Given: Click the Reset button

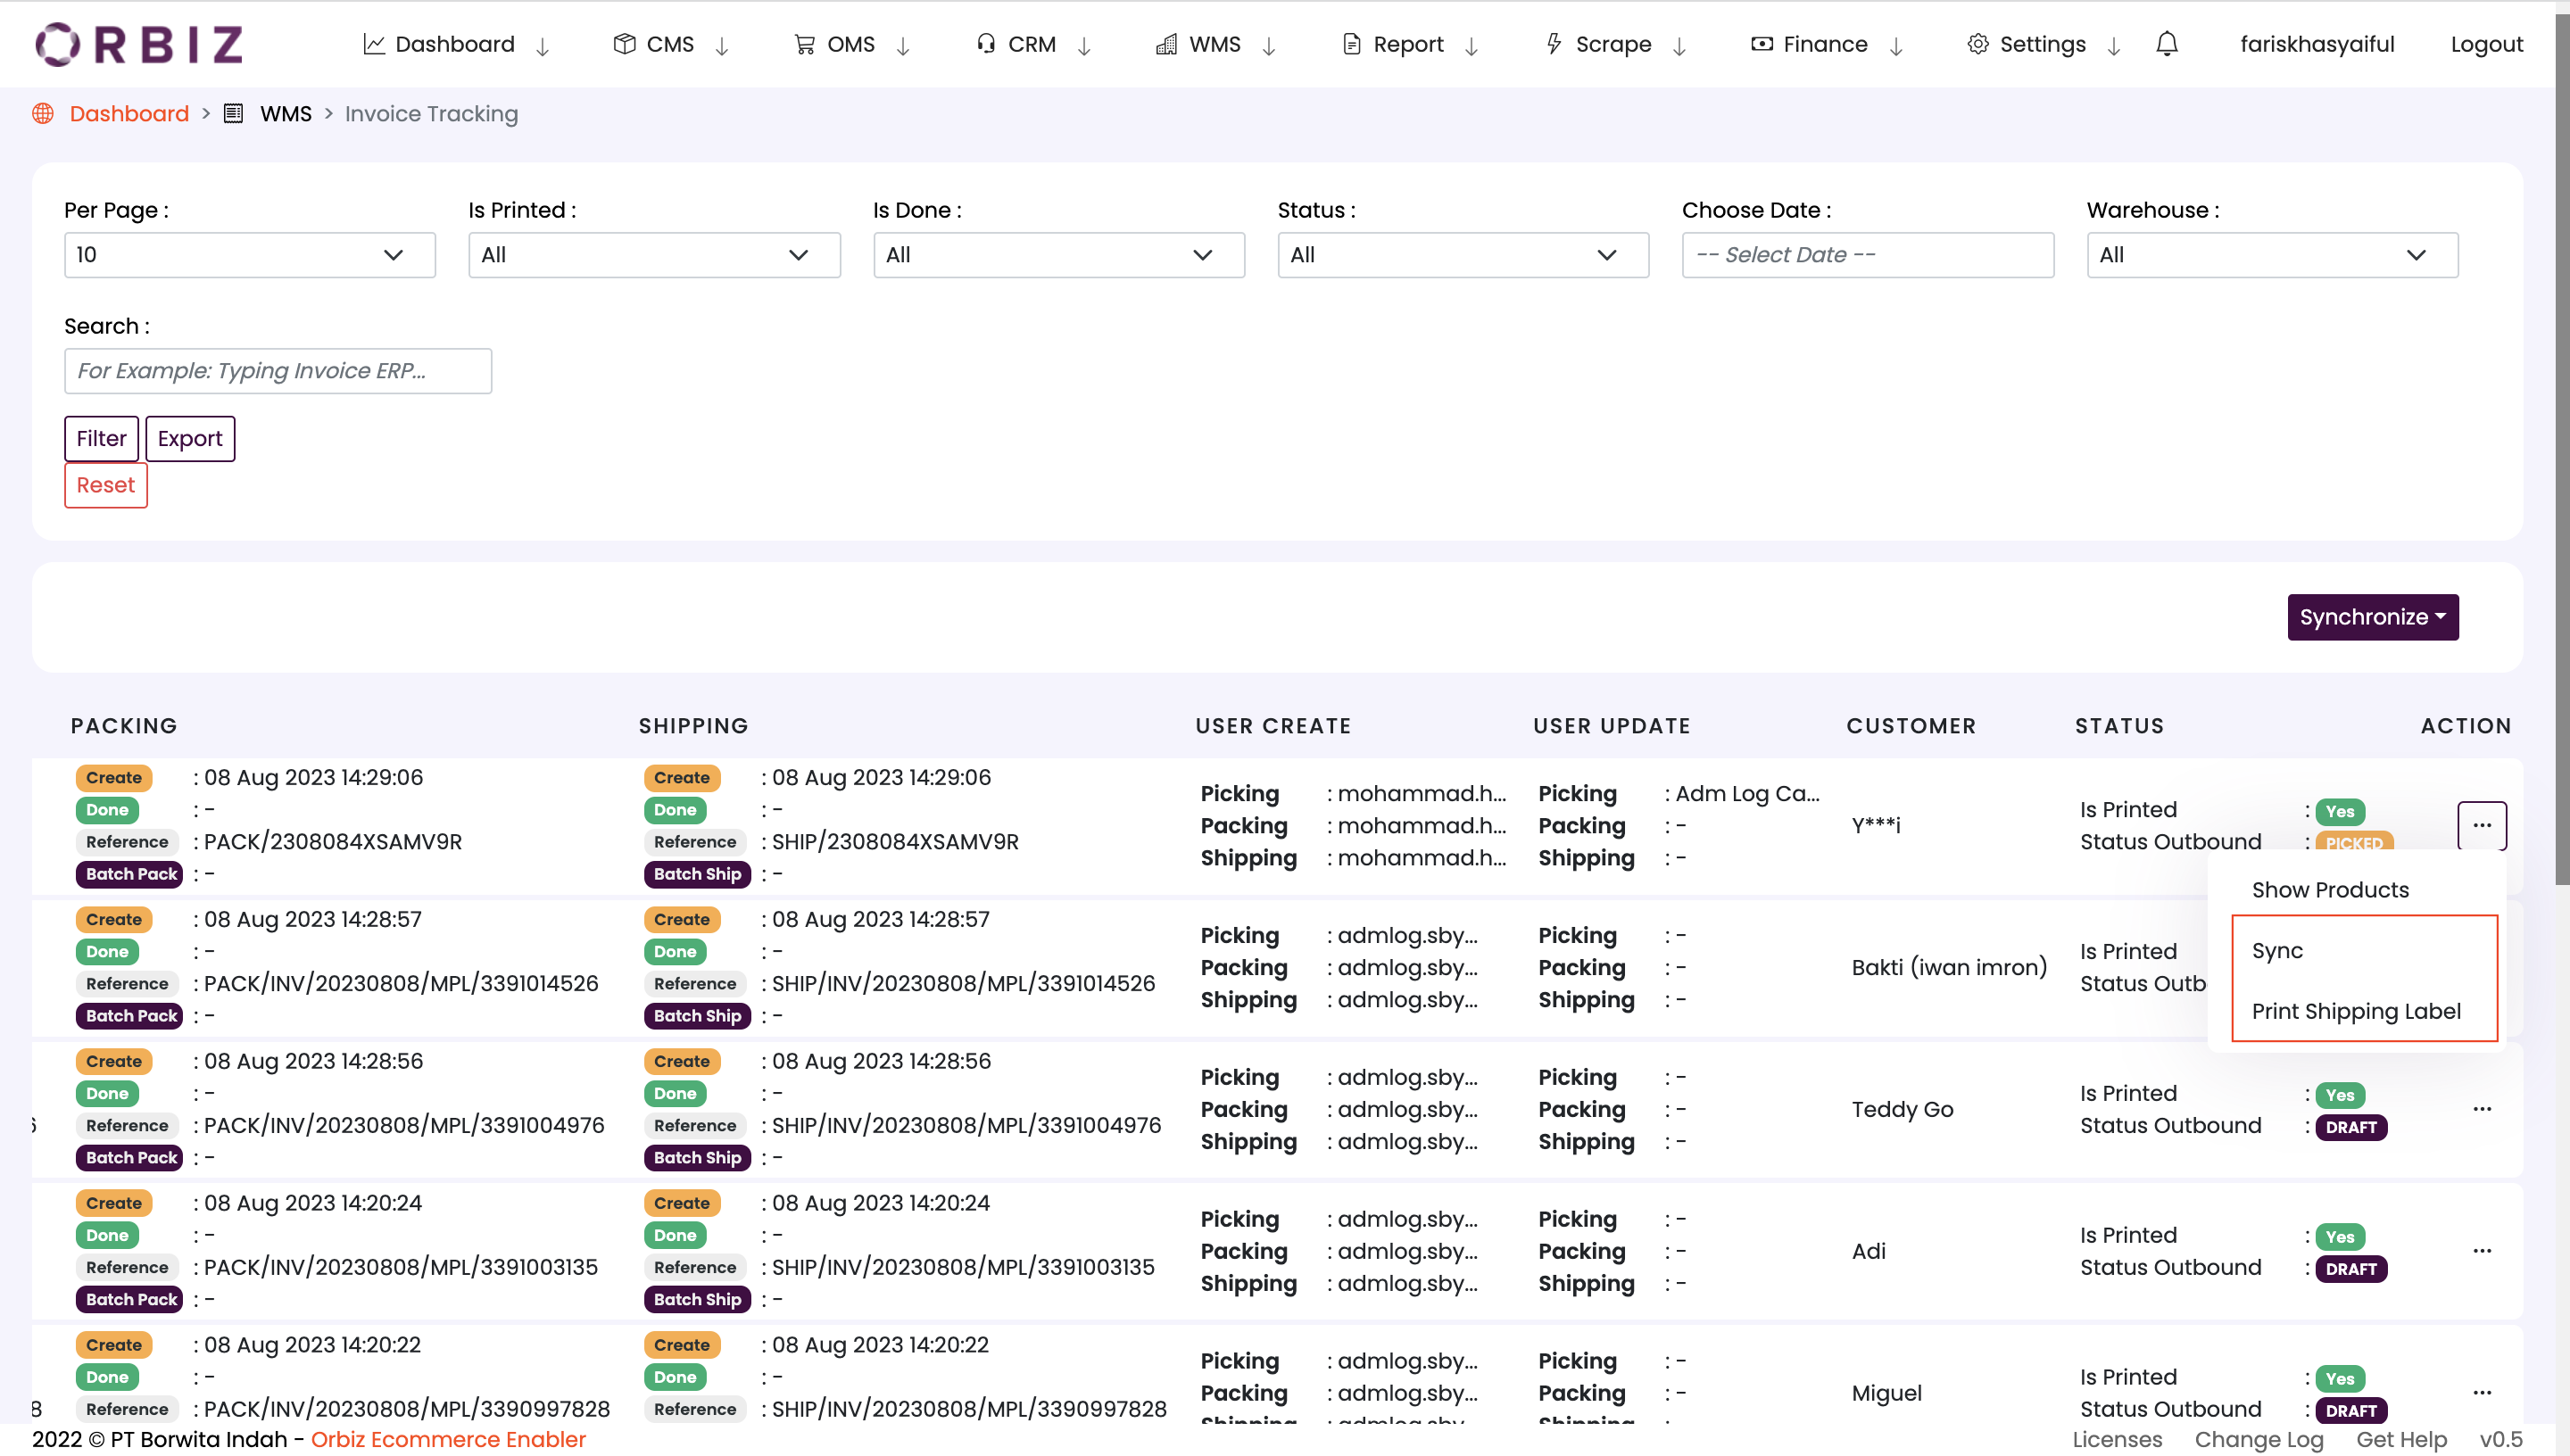Looking at the screenshot, I should pos(106,485).
